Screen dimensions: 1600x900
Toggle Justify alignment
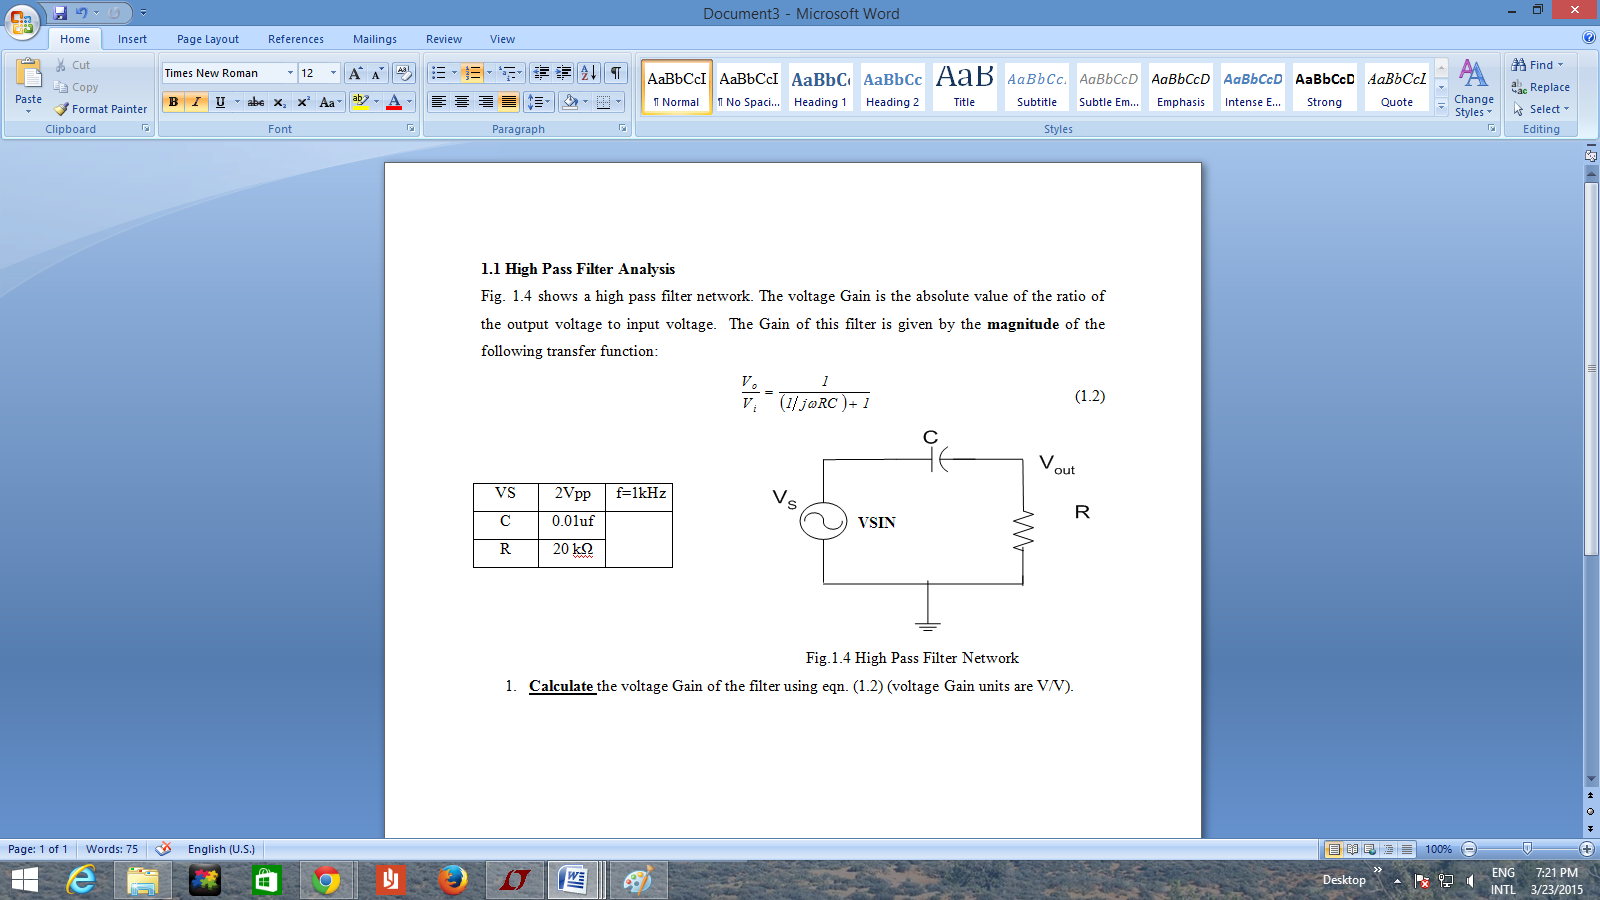[x=509, y=102]
